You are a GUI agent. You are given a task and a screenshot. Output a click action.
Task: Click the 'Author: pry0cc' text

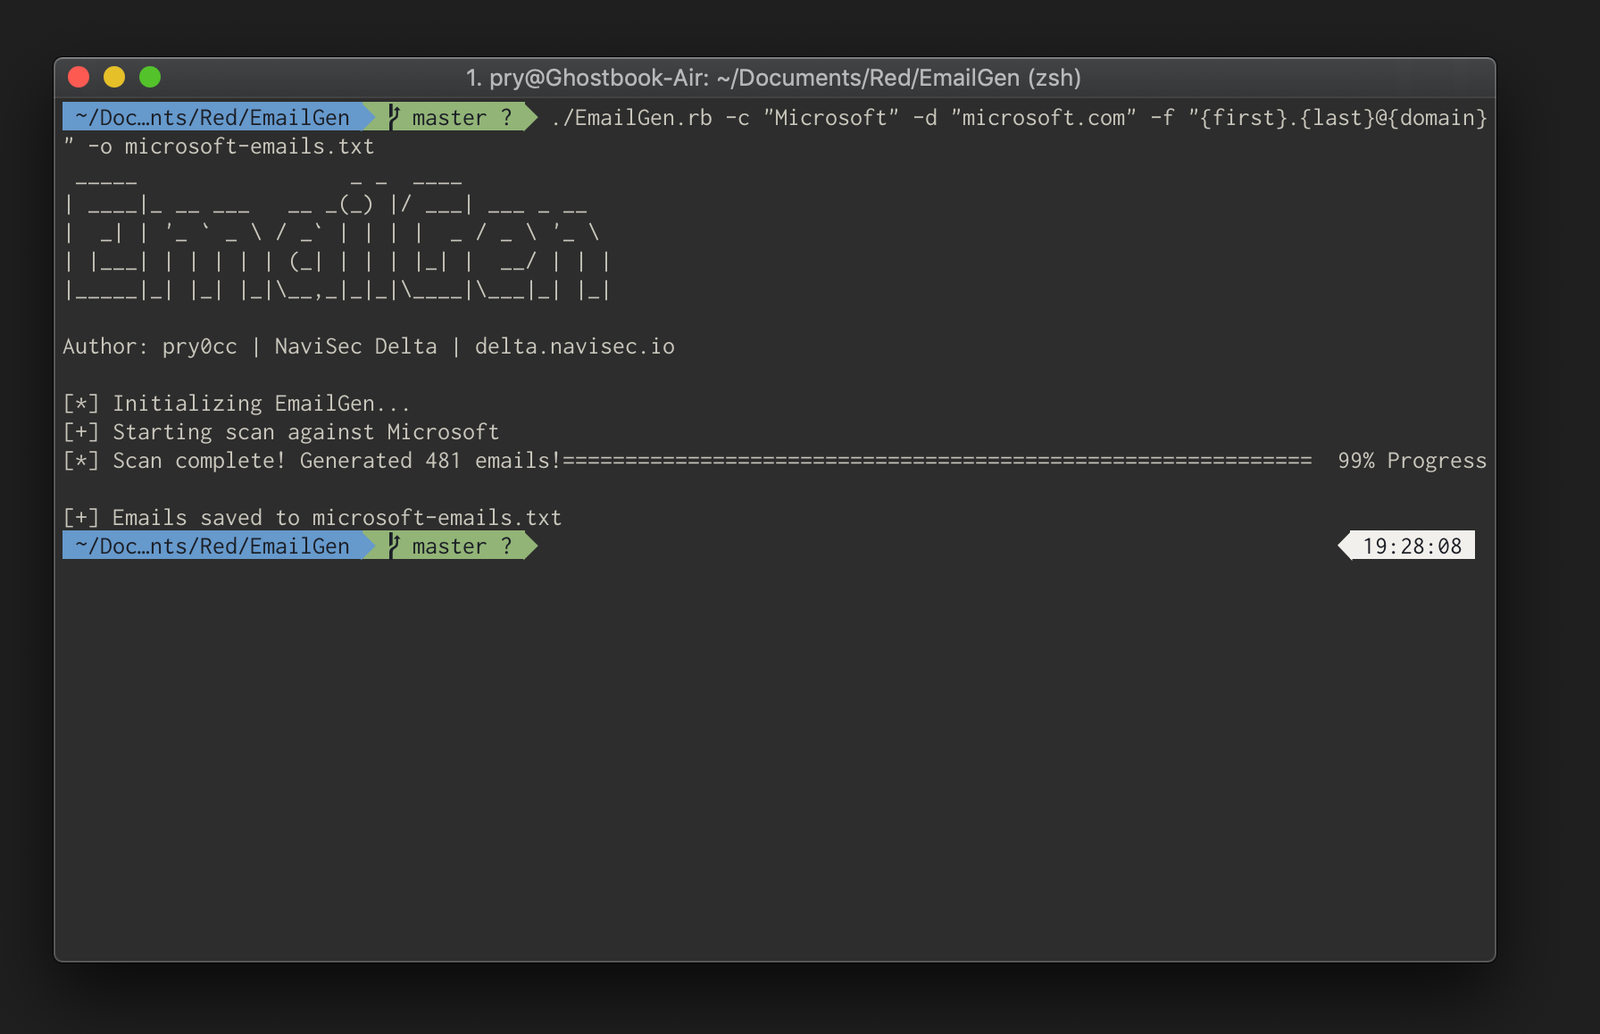point(150,347)
